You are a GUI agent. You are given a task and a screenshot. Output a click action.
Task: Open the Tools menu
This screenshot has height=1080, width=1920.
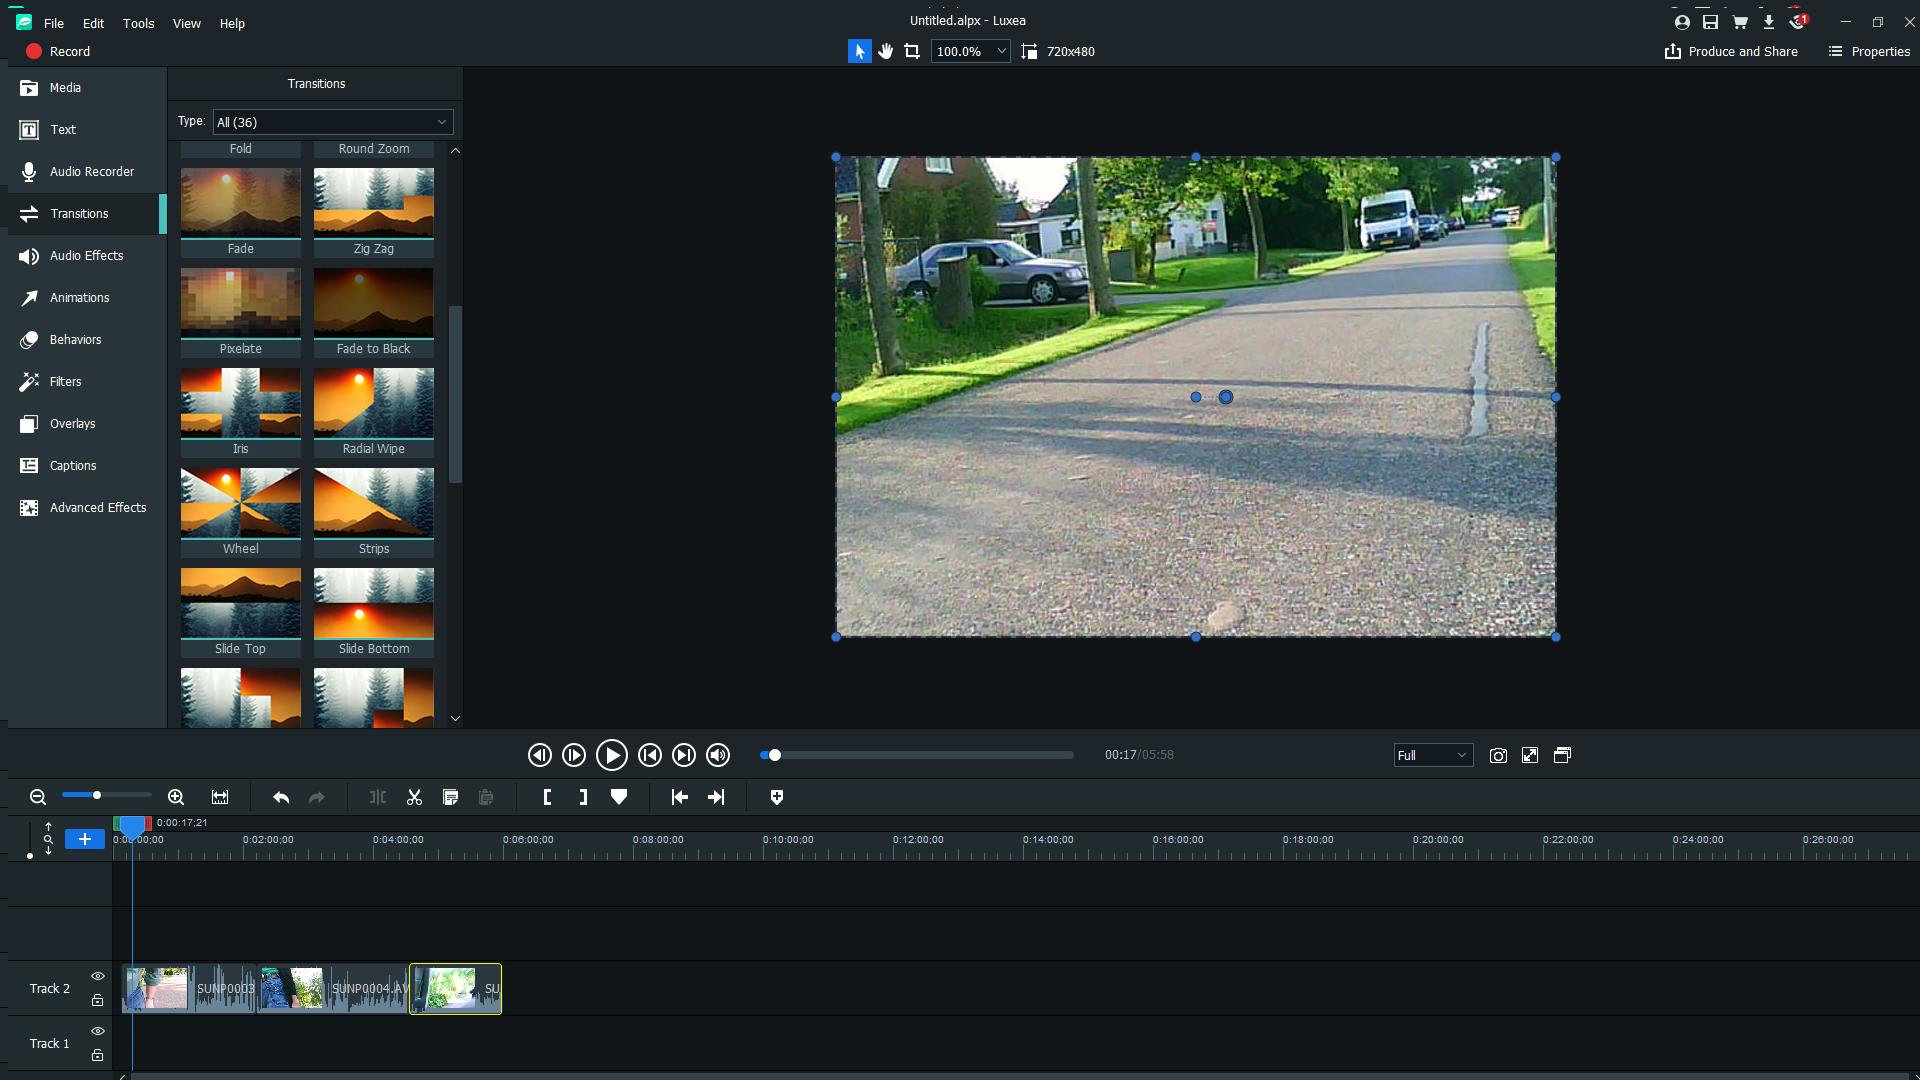point(138,23)
